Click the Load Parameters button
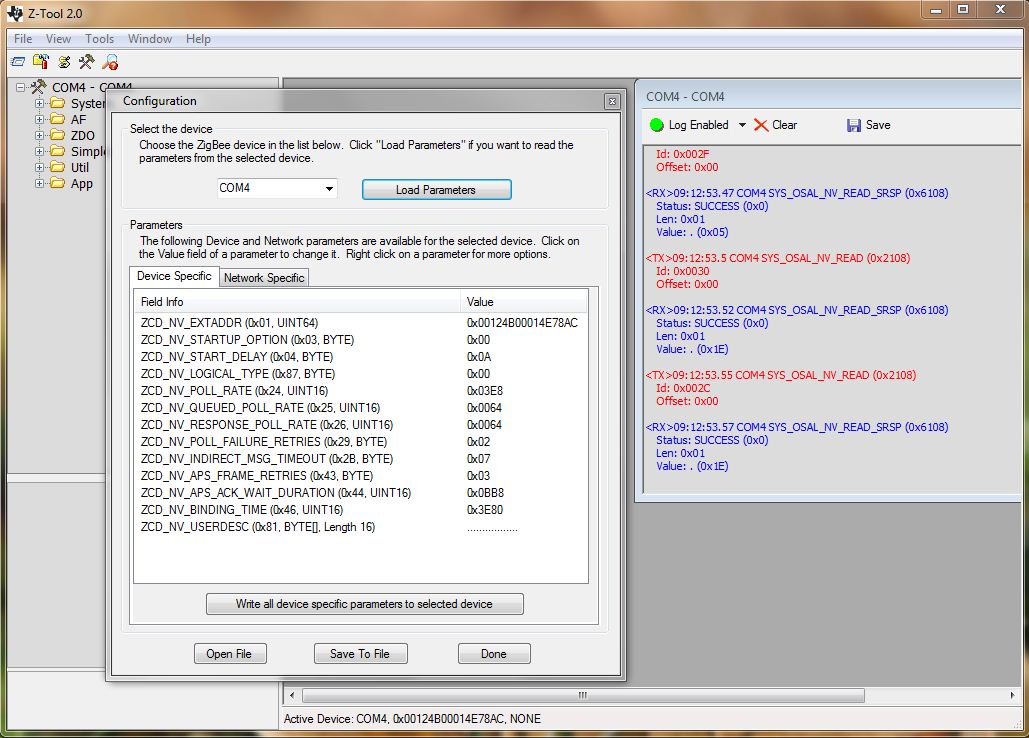1029x738 pixels. 436,190
